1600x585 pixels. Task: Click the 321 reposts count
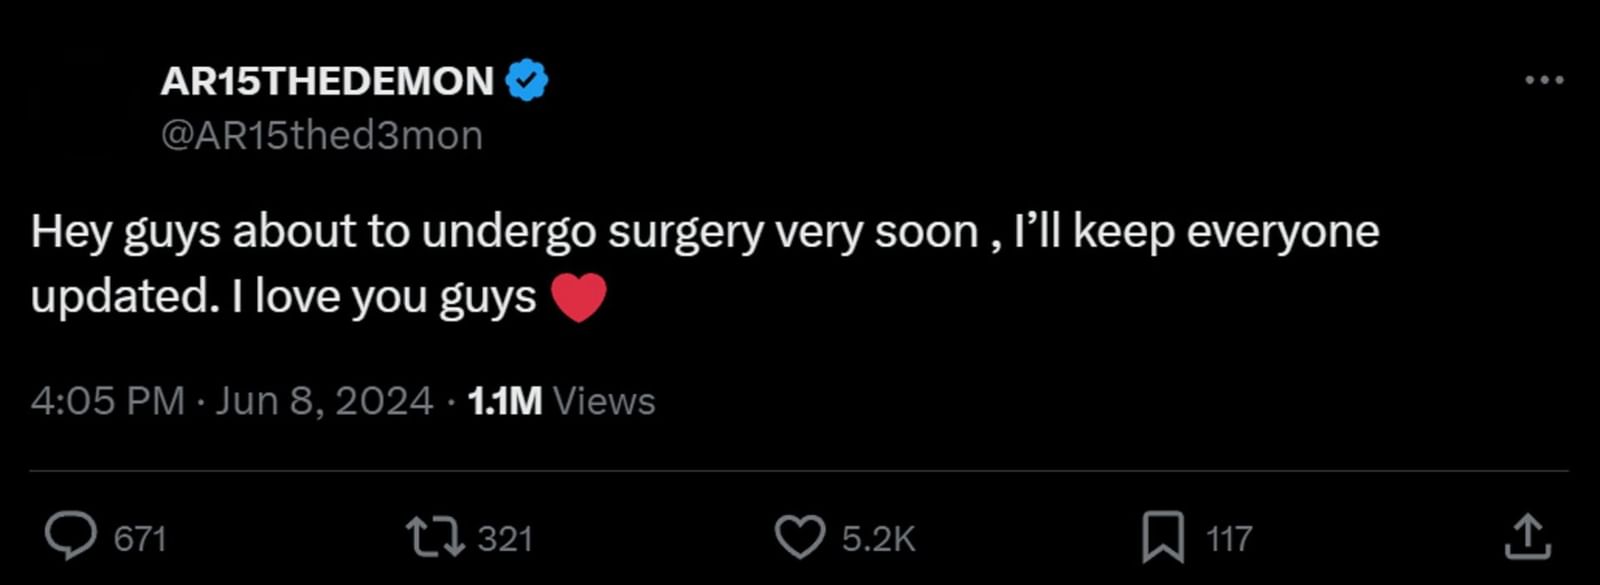coord(505,539)
